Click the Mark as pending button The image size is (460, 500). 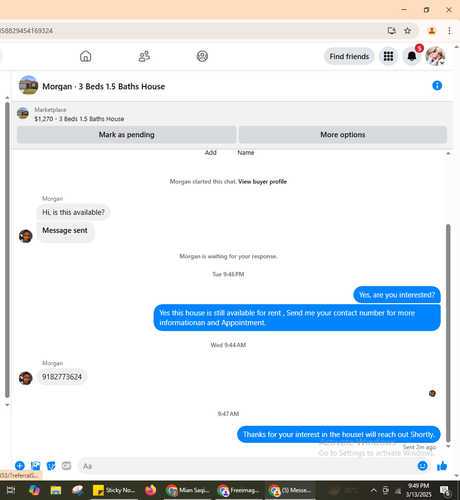(x=127, y=135)
